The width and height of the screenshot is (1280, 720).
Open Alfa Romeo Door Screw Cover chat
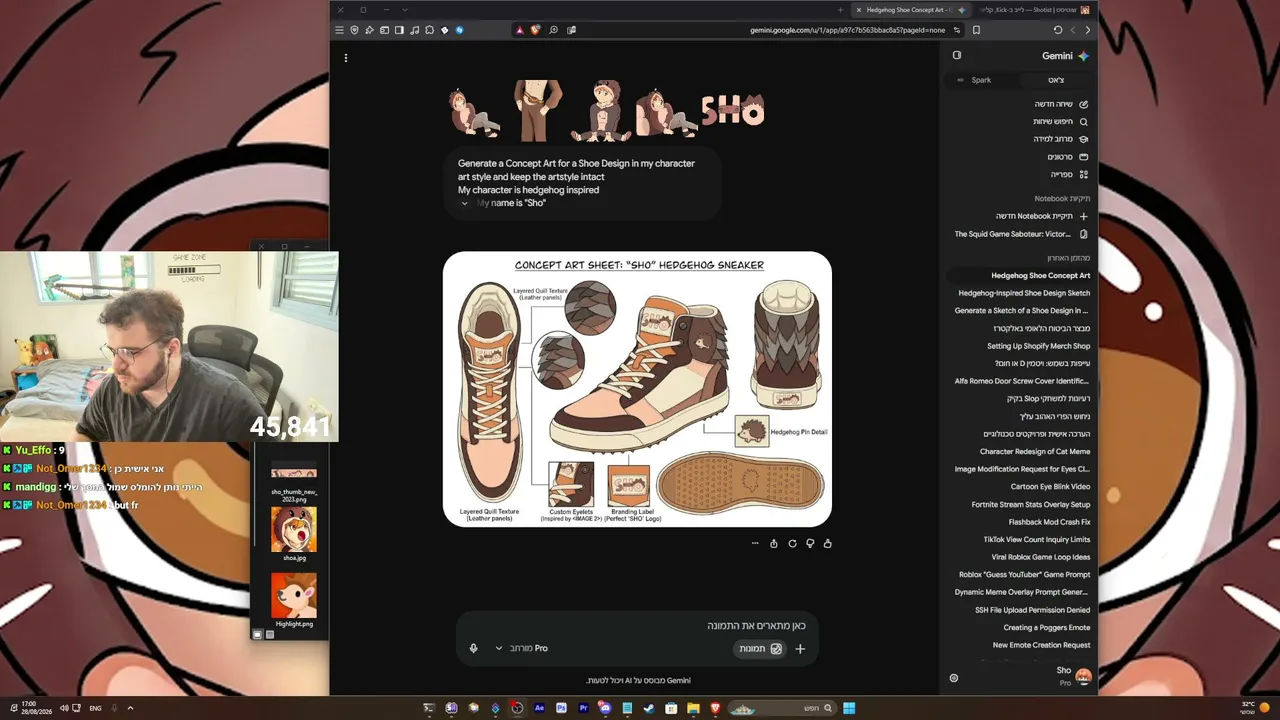pos(1022,381)
